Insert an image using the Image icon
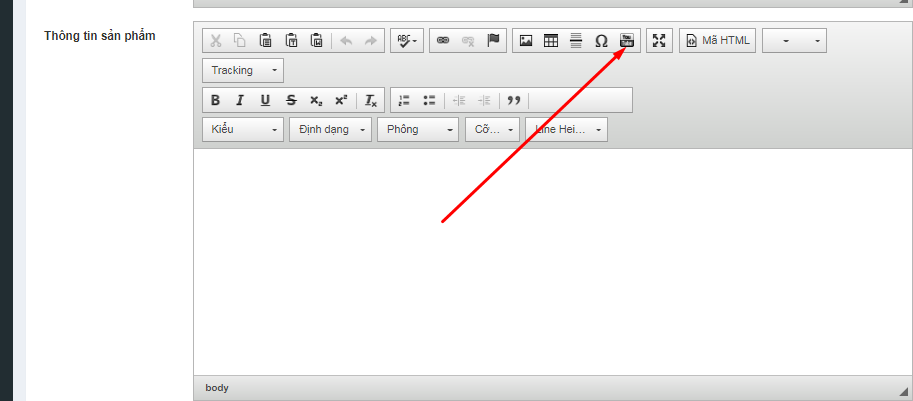This screenshot has width=913, height=401. pos(526,41)
